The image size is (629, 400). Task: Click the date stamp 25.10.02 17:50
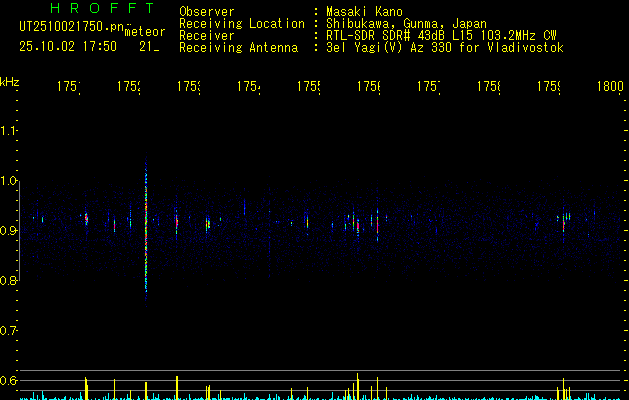coord(68,47)
